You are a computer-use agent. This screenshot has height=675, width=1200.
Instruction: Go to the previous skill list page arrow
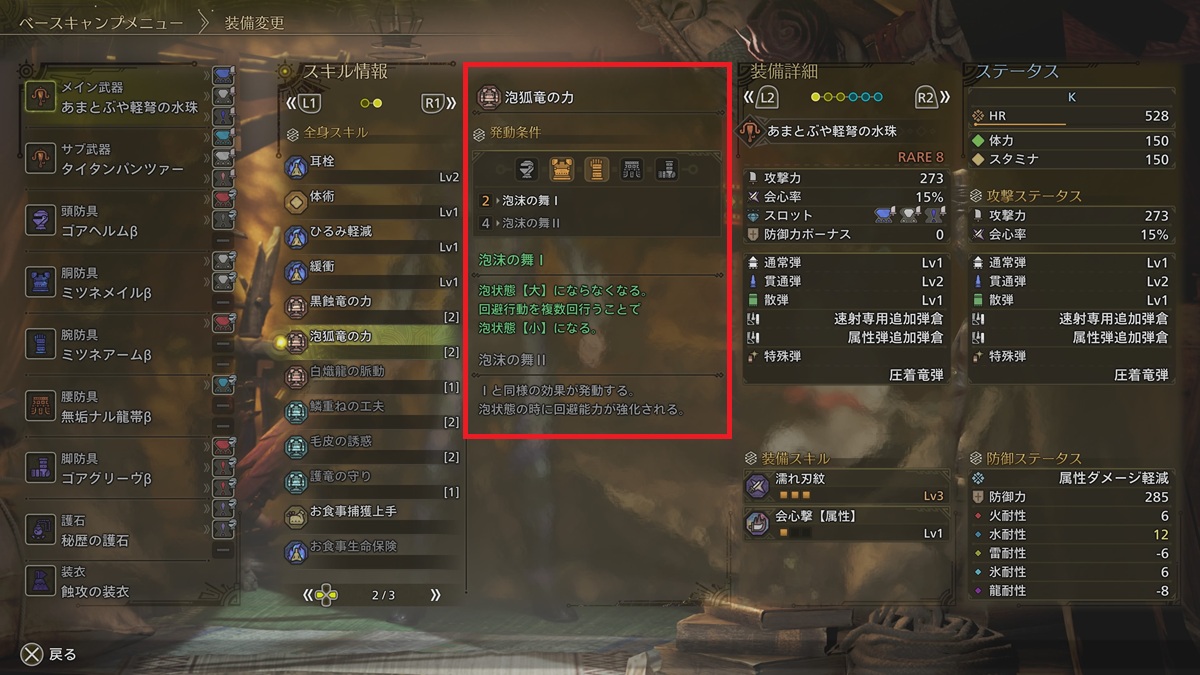(x=309, y=594)
